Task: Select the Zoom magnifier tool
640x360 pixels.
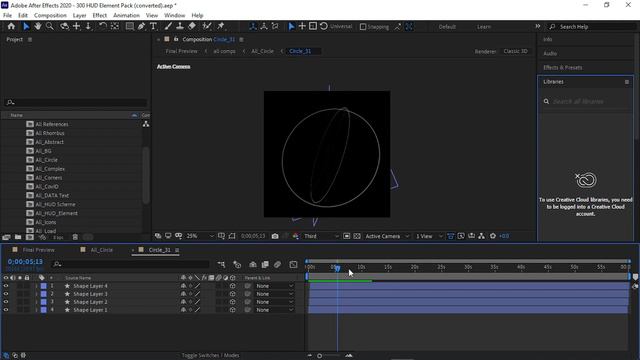Action: pos(49,26)
